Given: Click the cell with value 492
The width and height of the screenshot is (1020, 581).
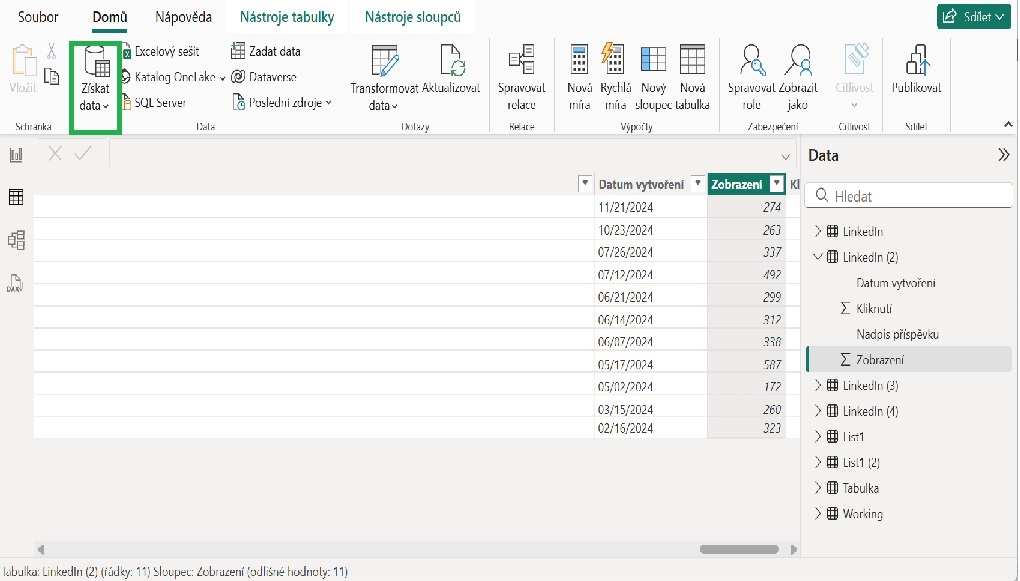Looking at the screenshot, I should tap(746, 275).
